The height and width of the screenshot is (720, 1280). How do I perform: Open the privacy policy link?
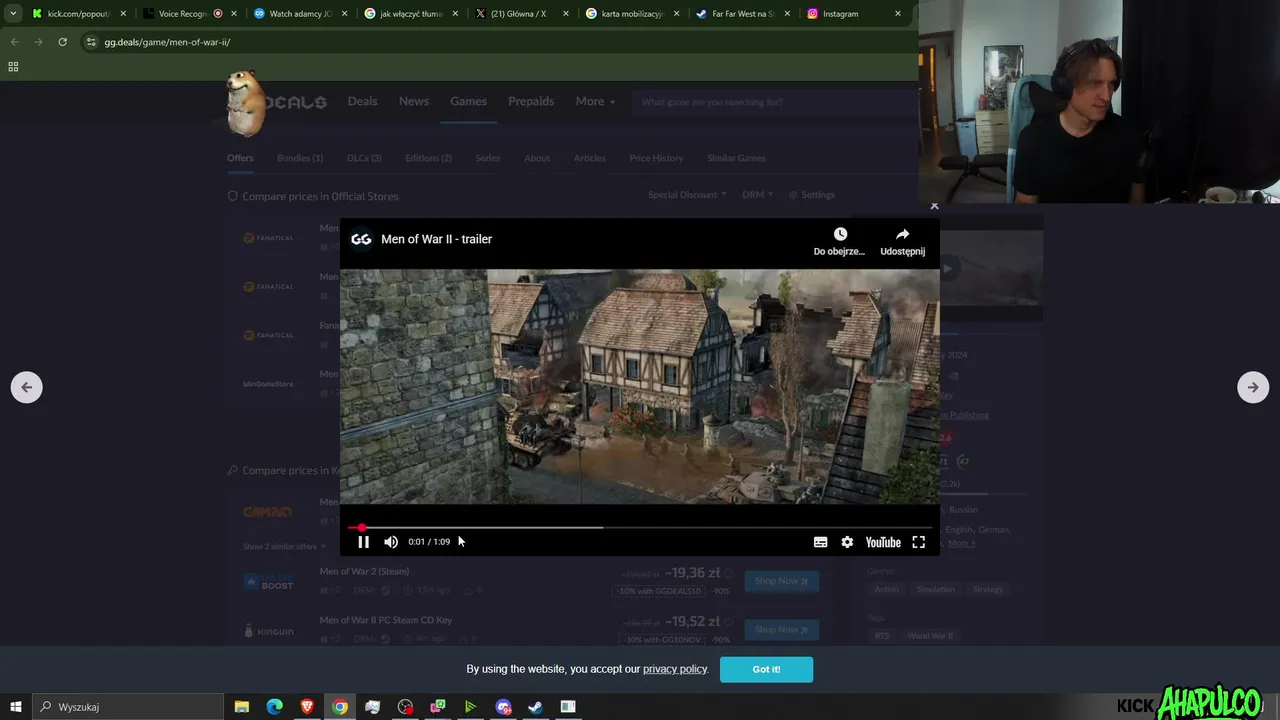(x=675, y=669)
